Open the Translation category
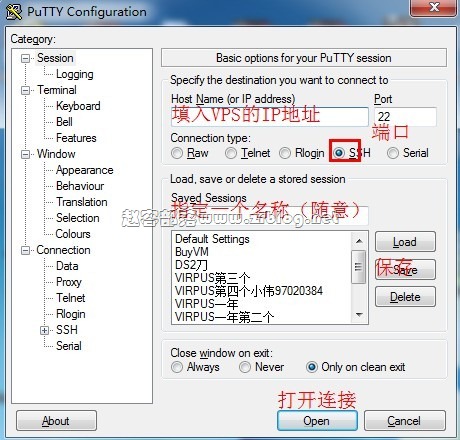Image resolution: width=460 pixels, height=440 pixels. (82, 202)
